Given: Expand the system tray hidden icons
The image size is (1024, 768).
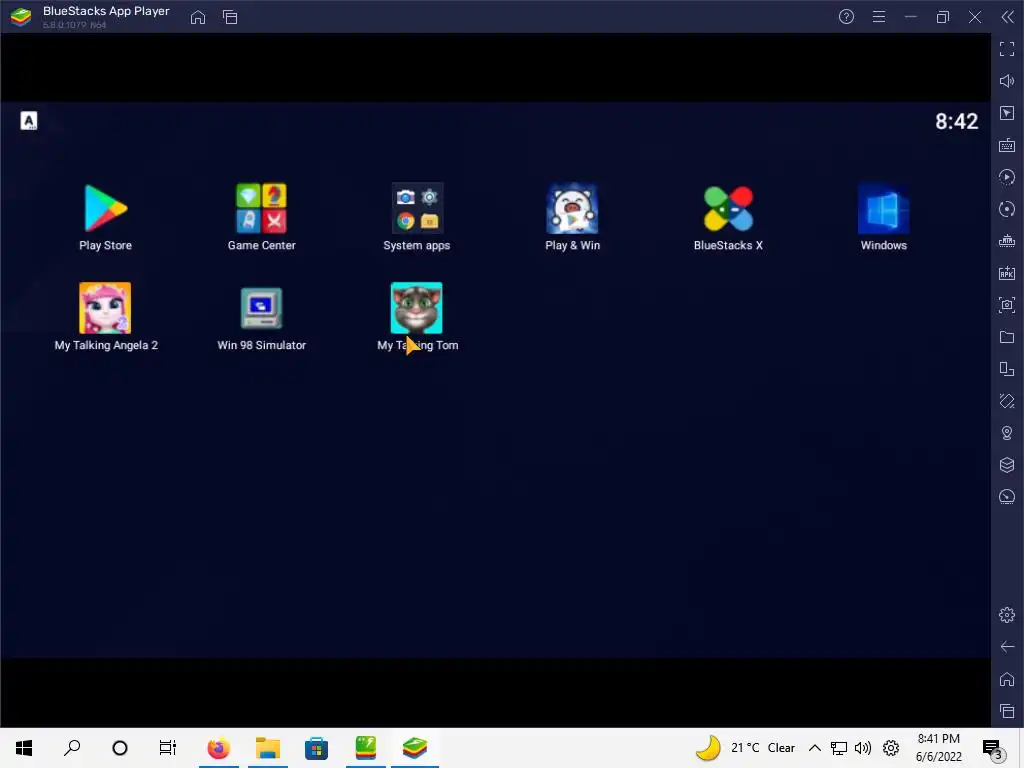Looking at the screenshot, I should pos(814,748).
